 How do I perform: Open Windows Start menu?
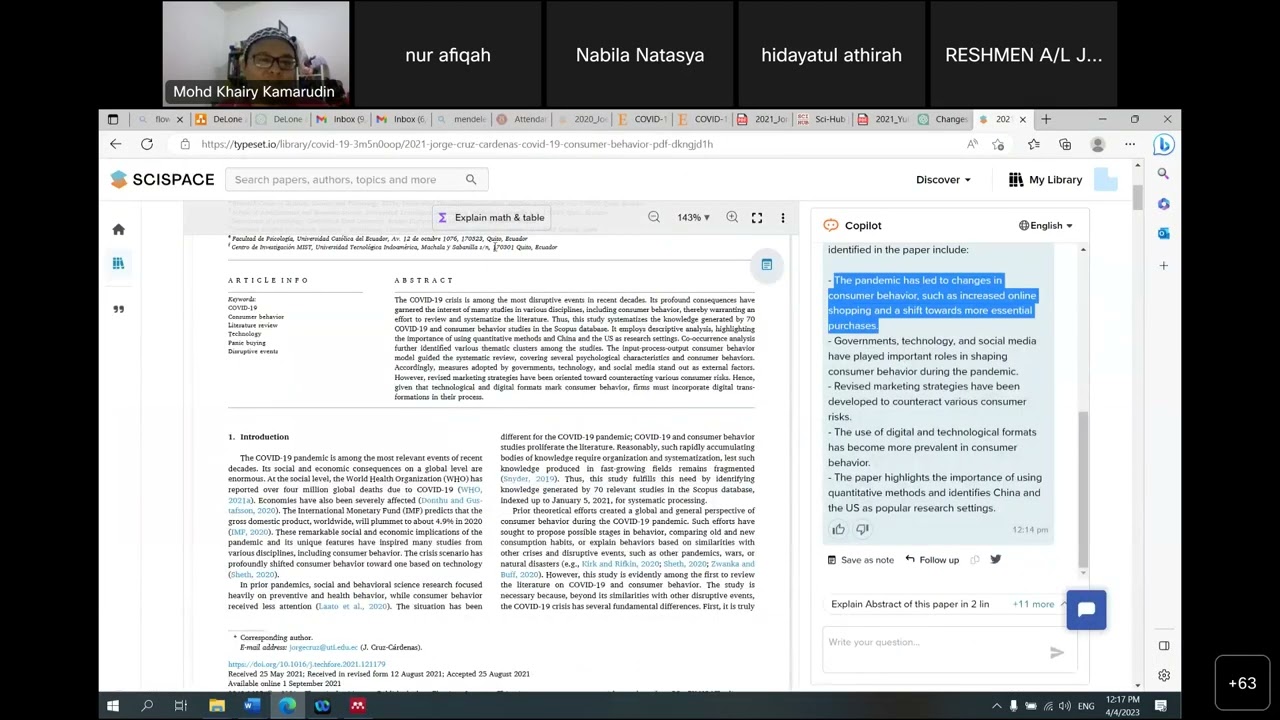point(113,706)
